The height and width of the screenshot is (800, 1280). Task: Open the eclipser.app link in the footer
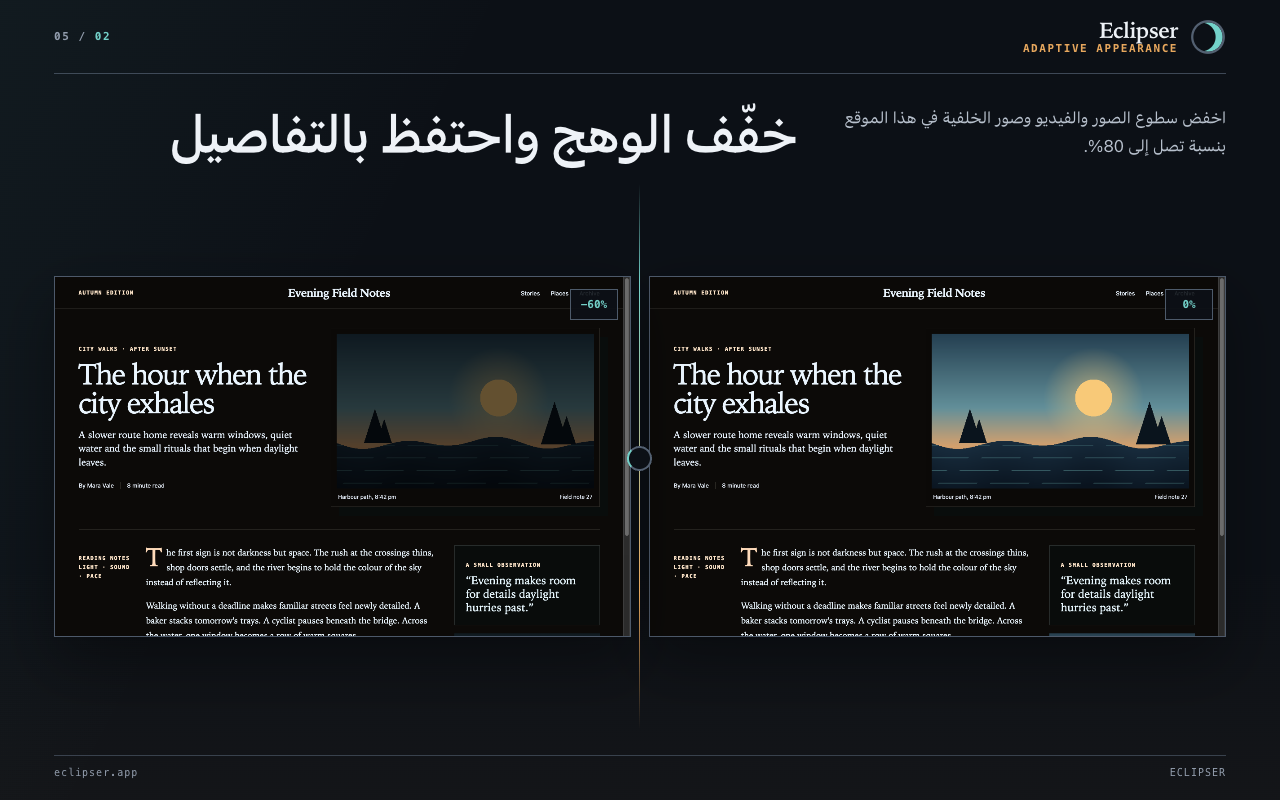click(96, 772)
